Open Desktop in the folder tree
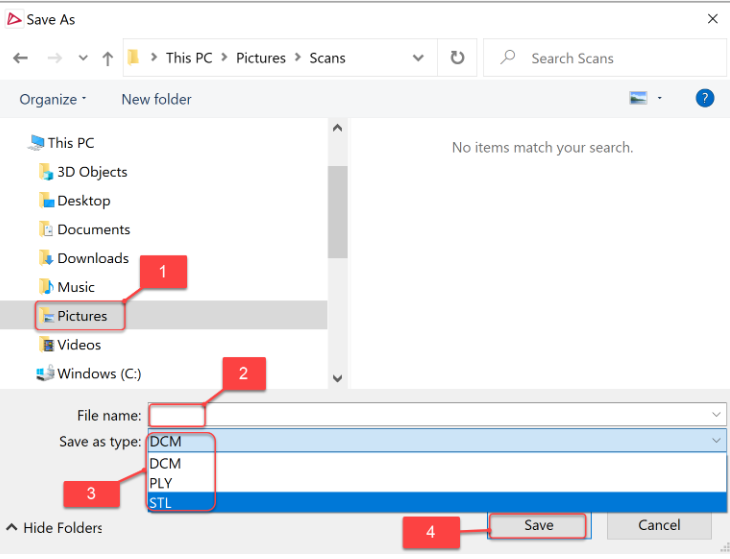The width and height of the screenshot is (730, 559). coord(74,201)
